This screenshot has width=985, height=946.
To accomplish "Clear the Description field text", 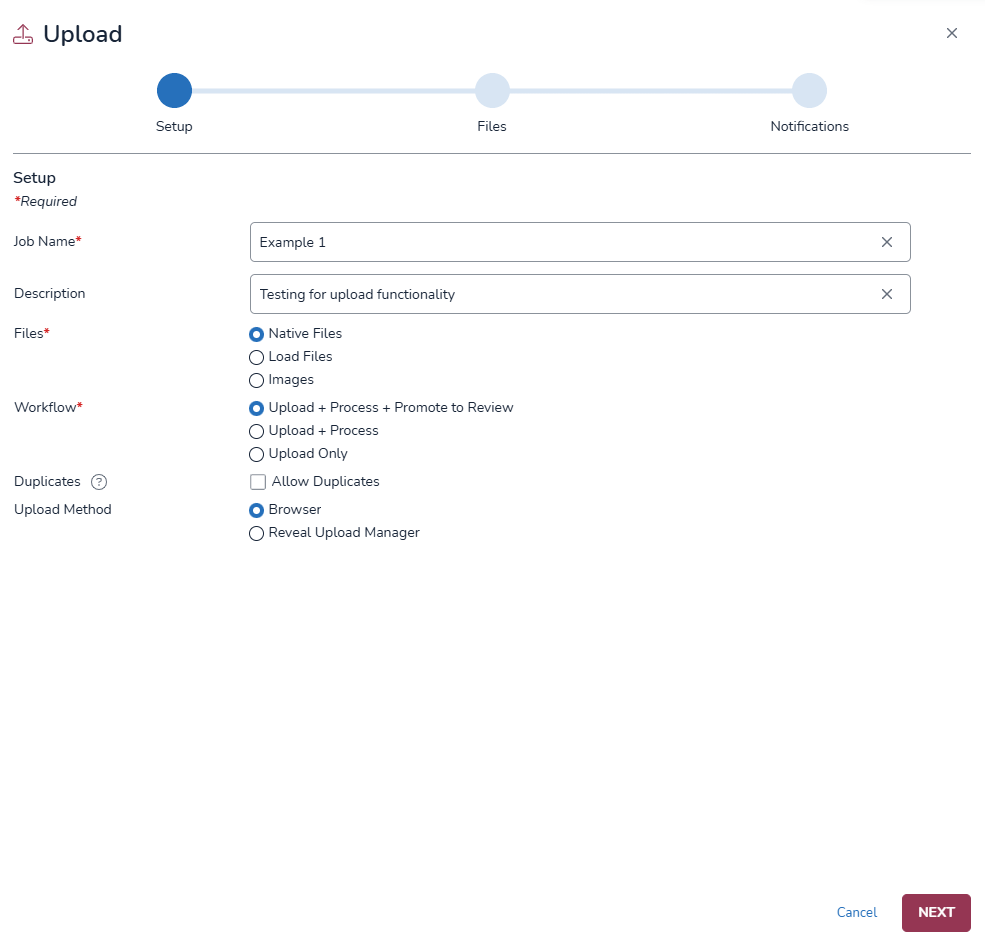I will point(886,294).
